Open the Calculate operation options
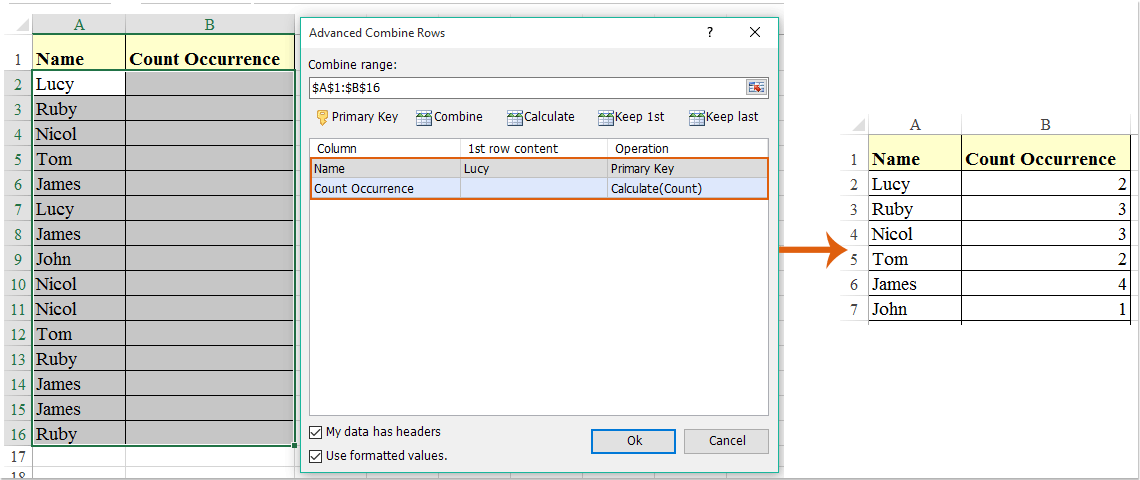Viewport: 1140px width, 480px height. coord(541,117)
